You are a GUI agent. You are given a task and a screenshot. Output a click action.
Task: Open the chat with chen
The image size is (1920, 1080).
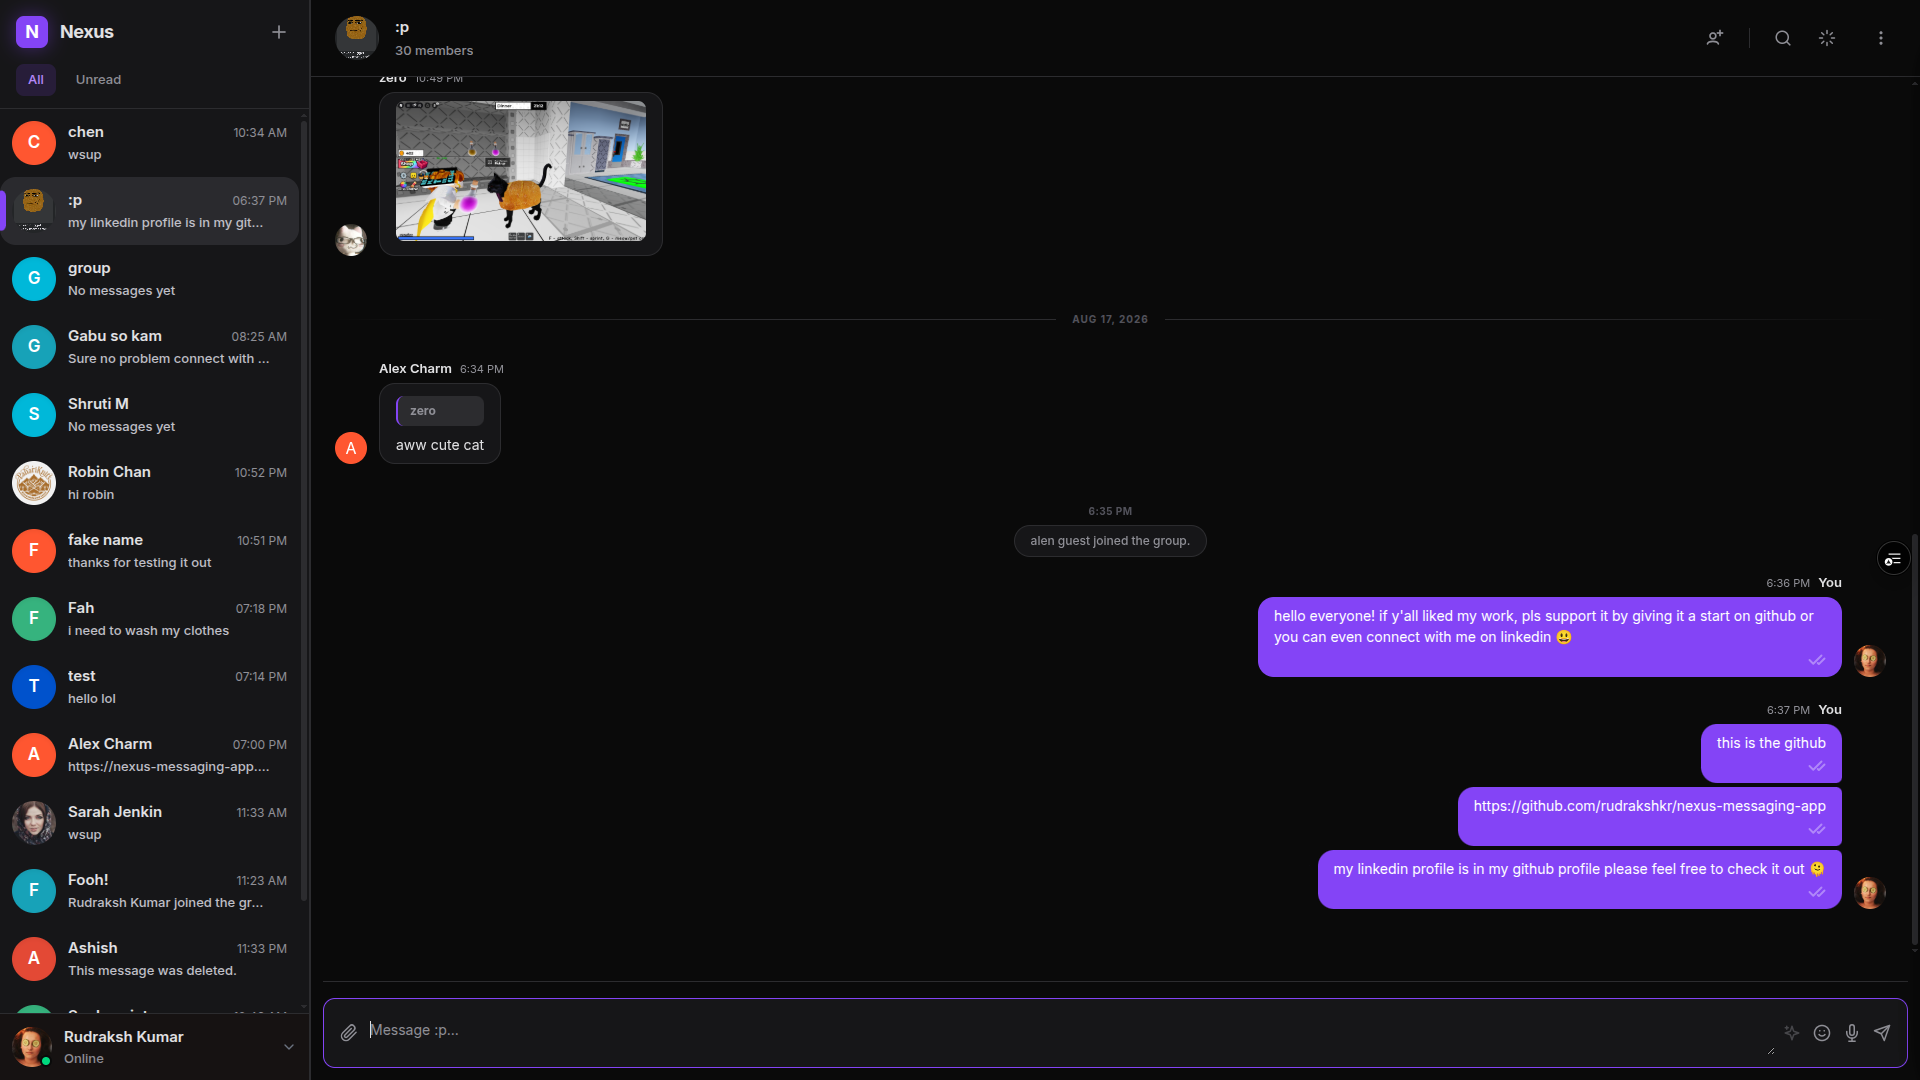[x=150, y=143]
